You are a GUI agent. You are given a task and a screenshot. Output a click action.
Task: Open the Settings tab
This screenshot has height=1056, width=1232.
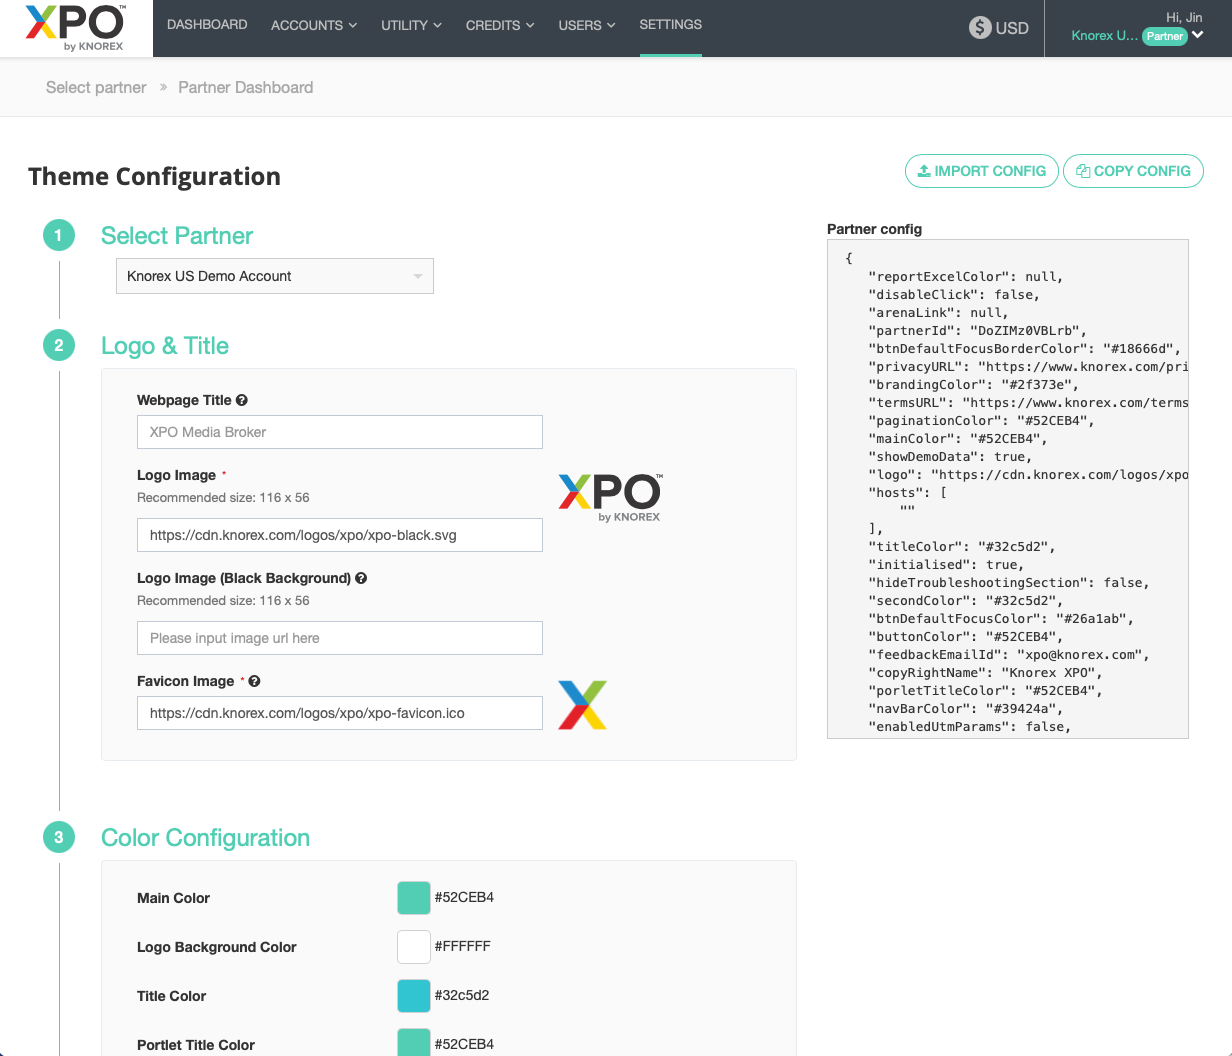(671, 24)
